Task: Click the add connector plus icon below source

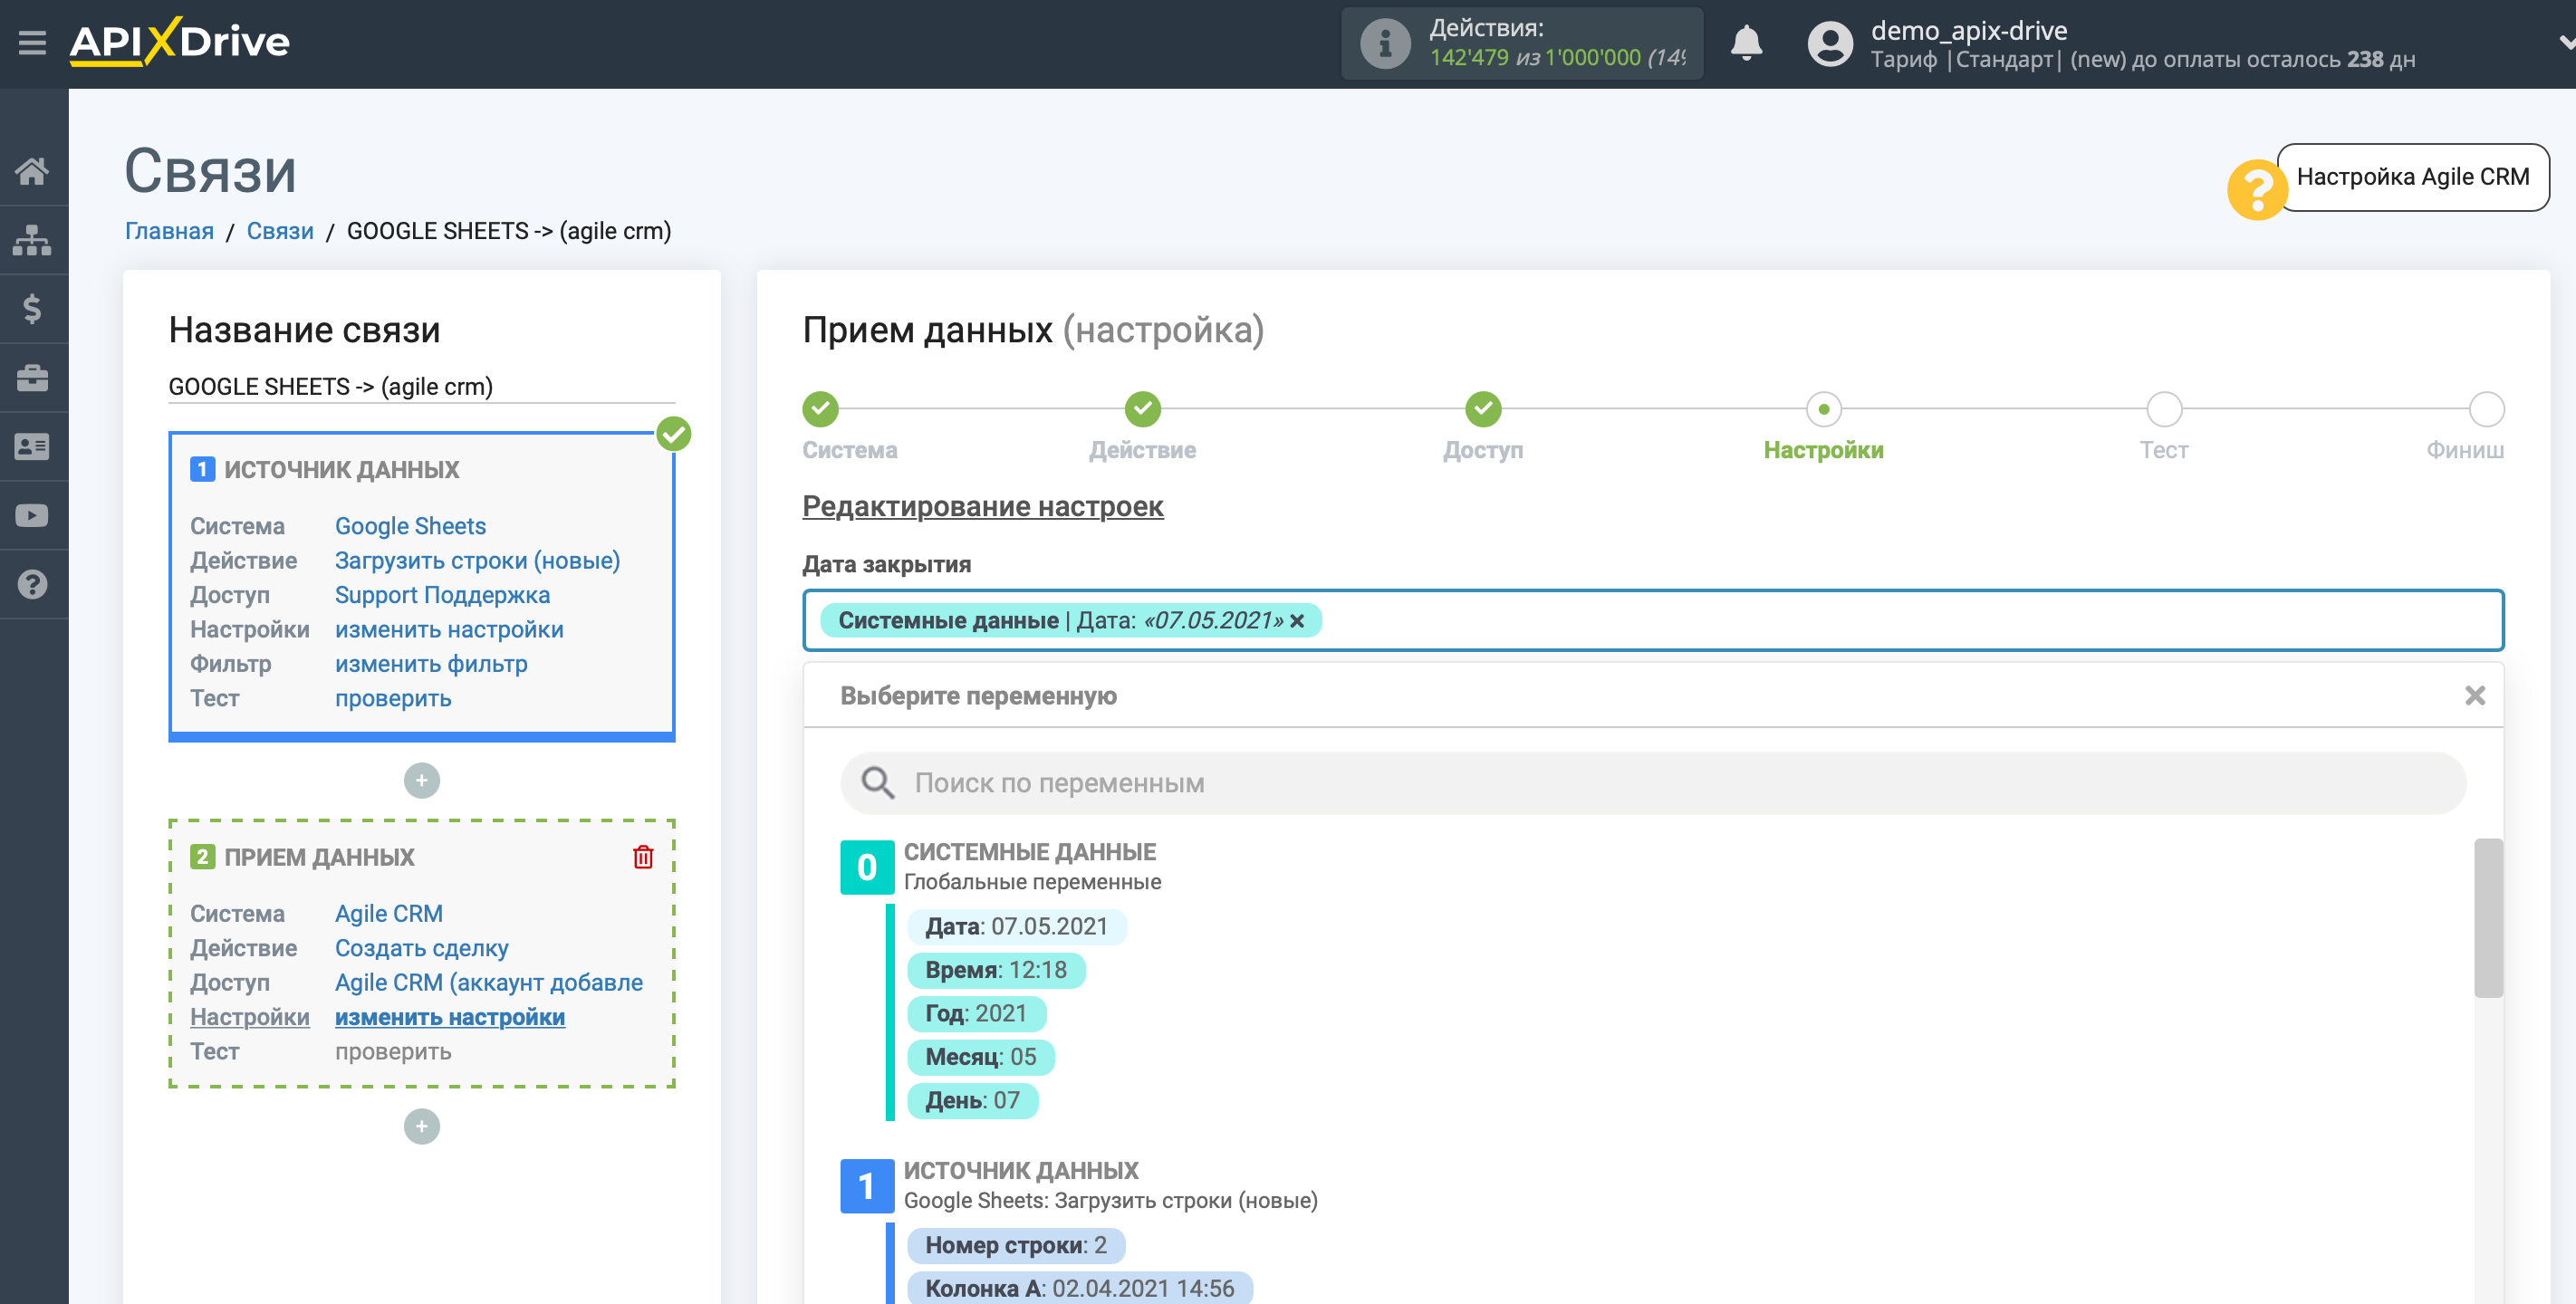Action: [422, 779]
